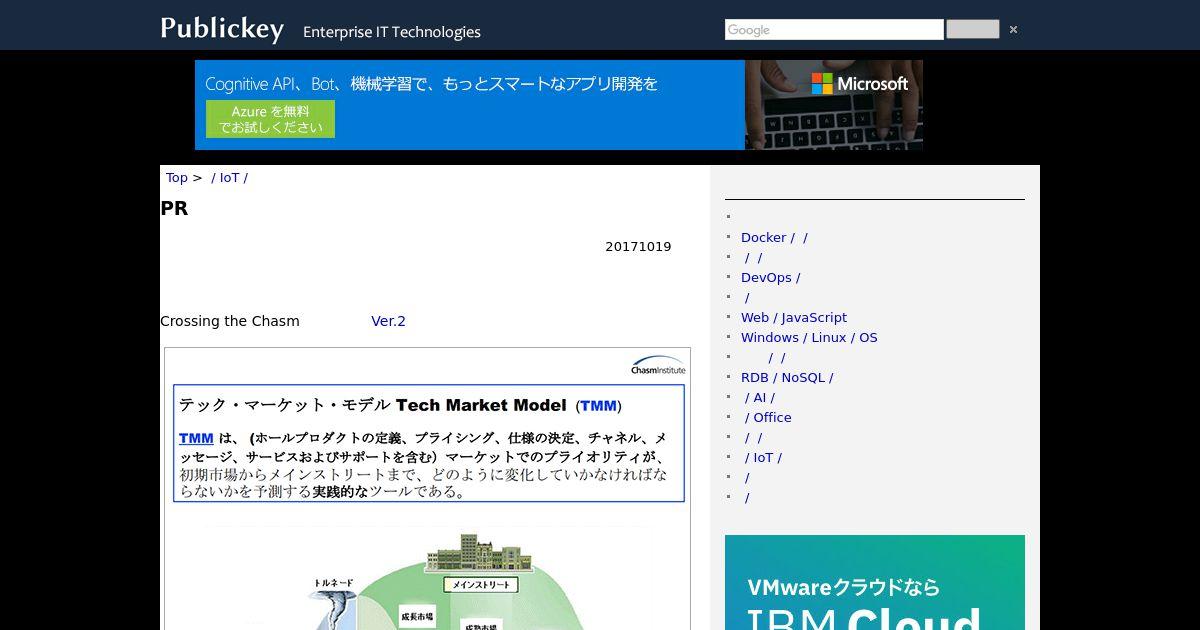Click the Main Street building icon in diagram
The height and width of the screenshot is (630, 1200).
pyautogui.click(x=480, y=553)
